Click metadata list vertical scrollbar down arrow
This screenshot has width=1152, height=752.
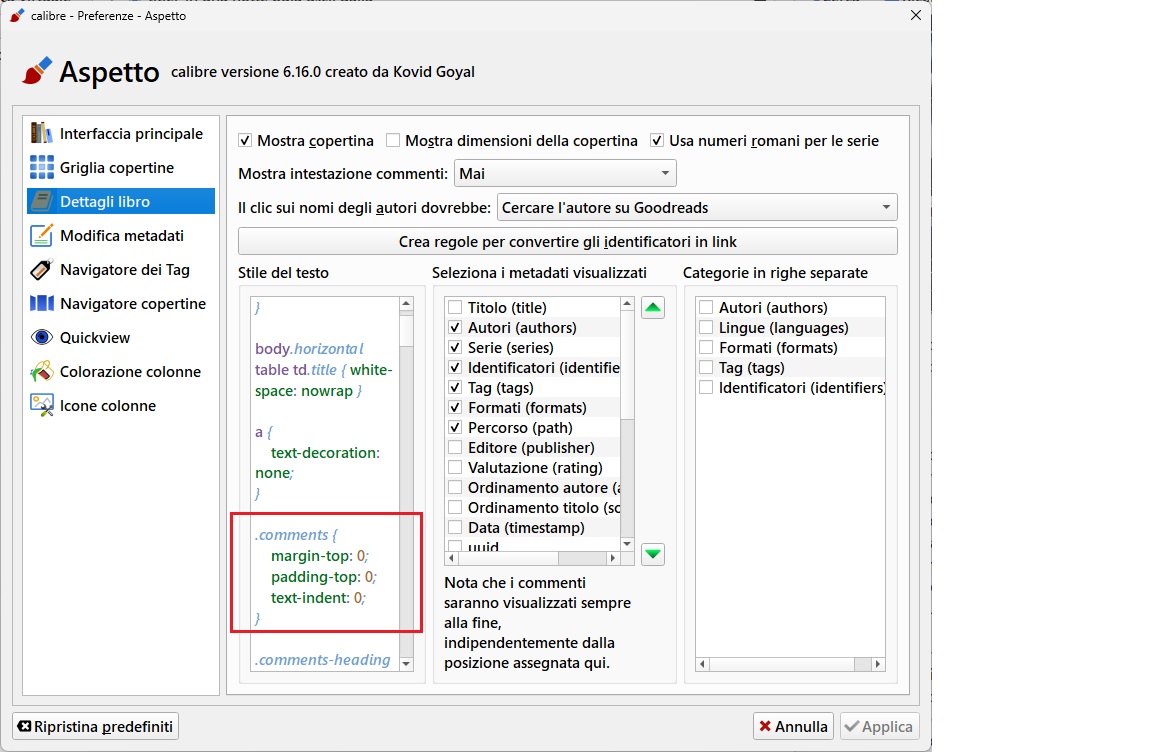click(x=627, y=544)
